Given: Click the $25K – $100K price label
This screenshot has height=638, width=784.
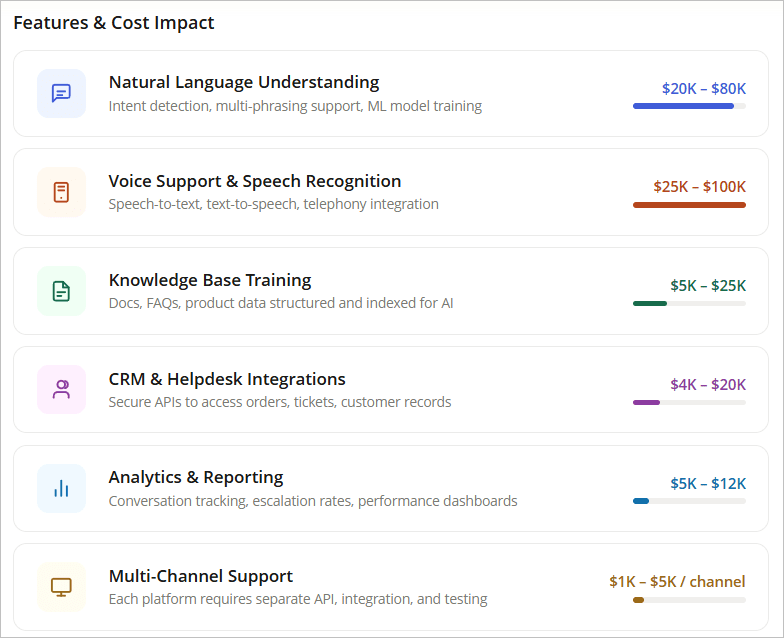Looking at the screenshot, I should 700,186.
